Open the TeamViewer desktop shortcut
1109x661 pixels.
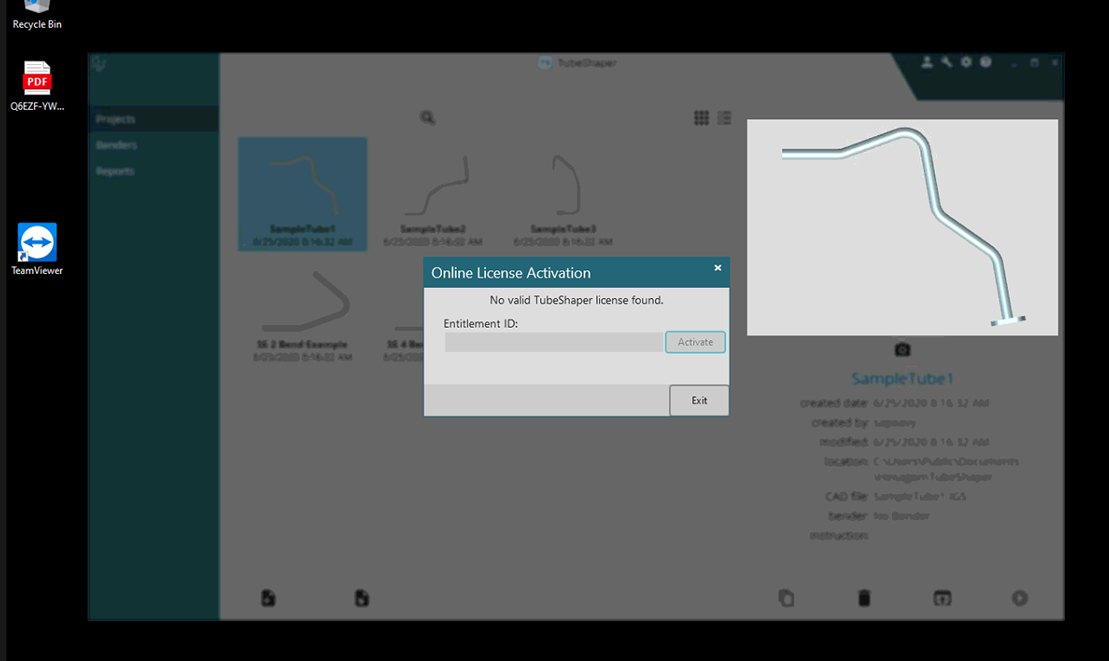pos(37,248)
